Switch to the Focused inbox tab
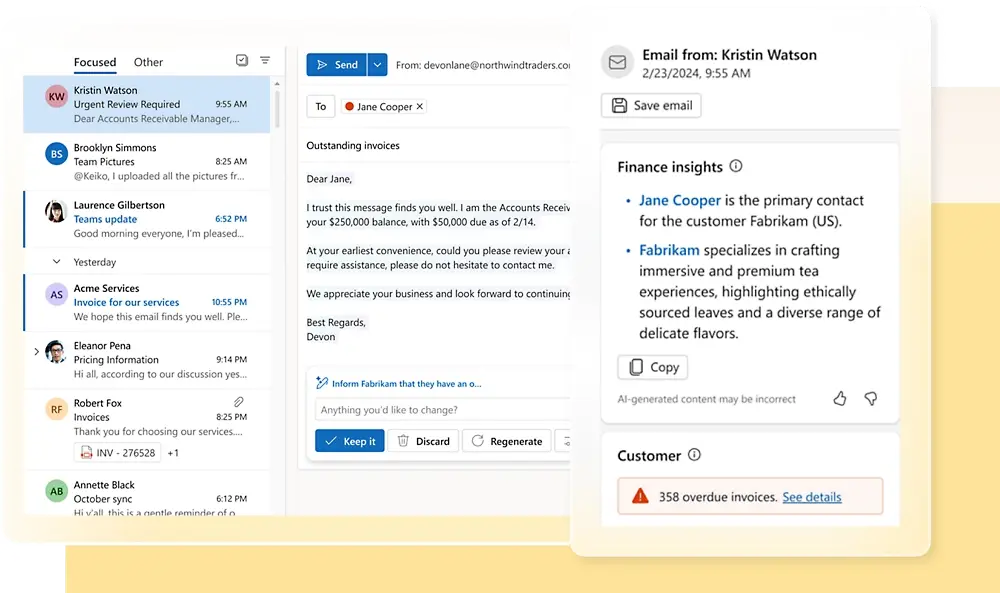Image resolution: width=1000 pixels, height=593 pixels. click(95, 62)
